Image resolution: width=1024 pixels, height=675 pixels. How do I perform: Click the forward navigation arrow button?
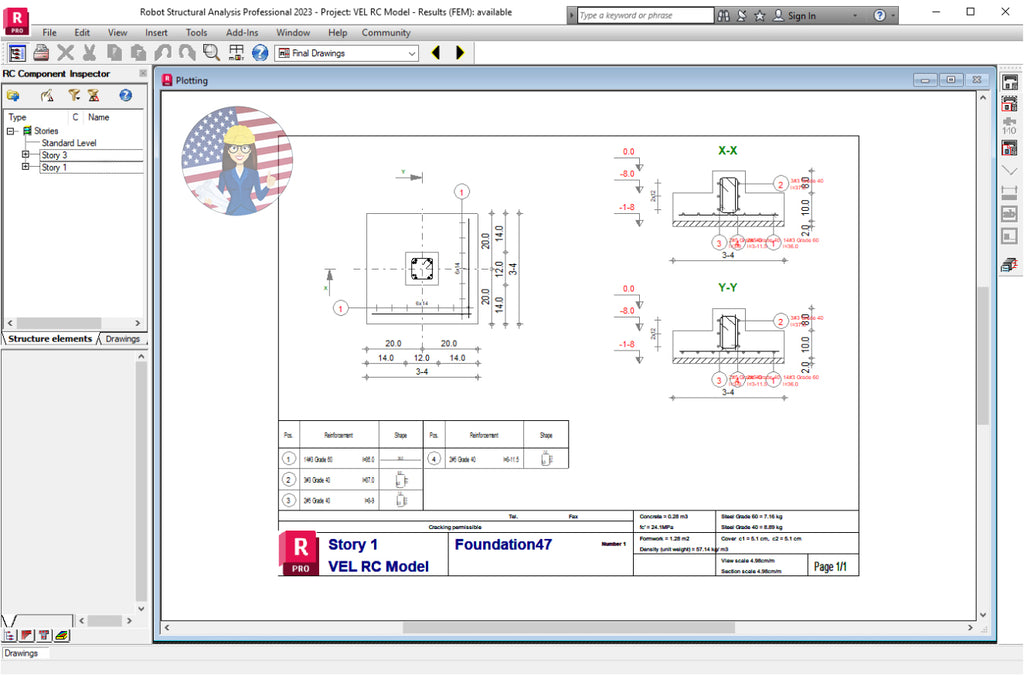pos(459,52)
